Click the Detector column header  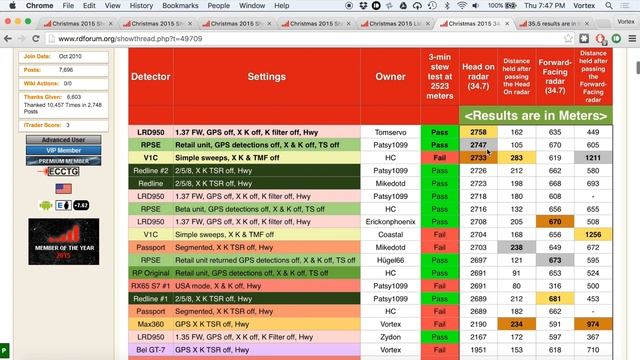151,77
